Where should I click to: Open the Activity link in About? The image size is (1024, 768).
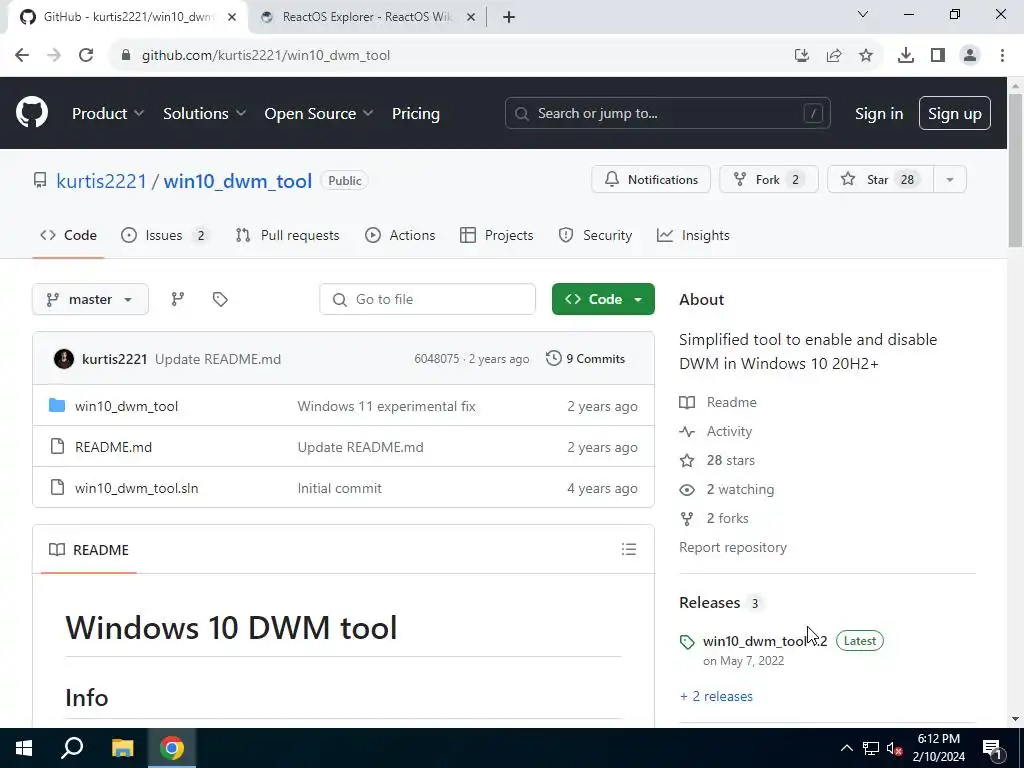[x=729, y=431]
